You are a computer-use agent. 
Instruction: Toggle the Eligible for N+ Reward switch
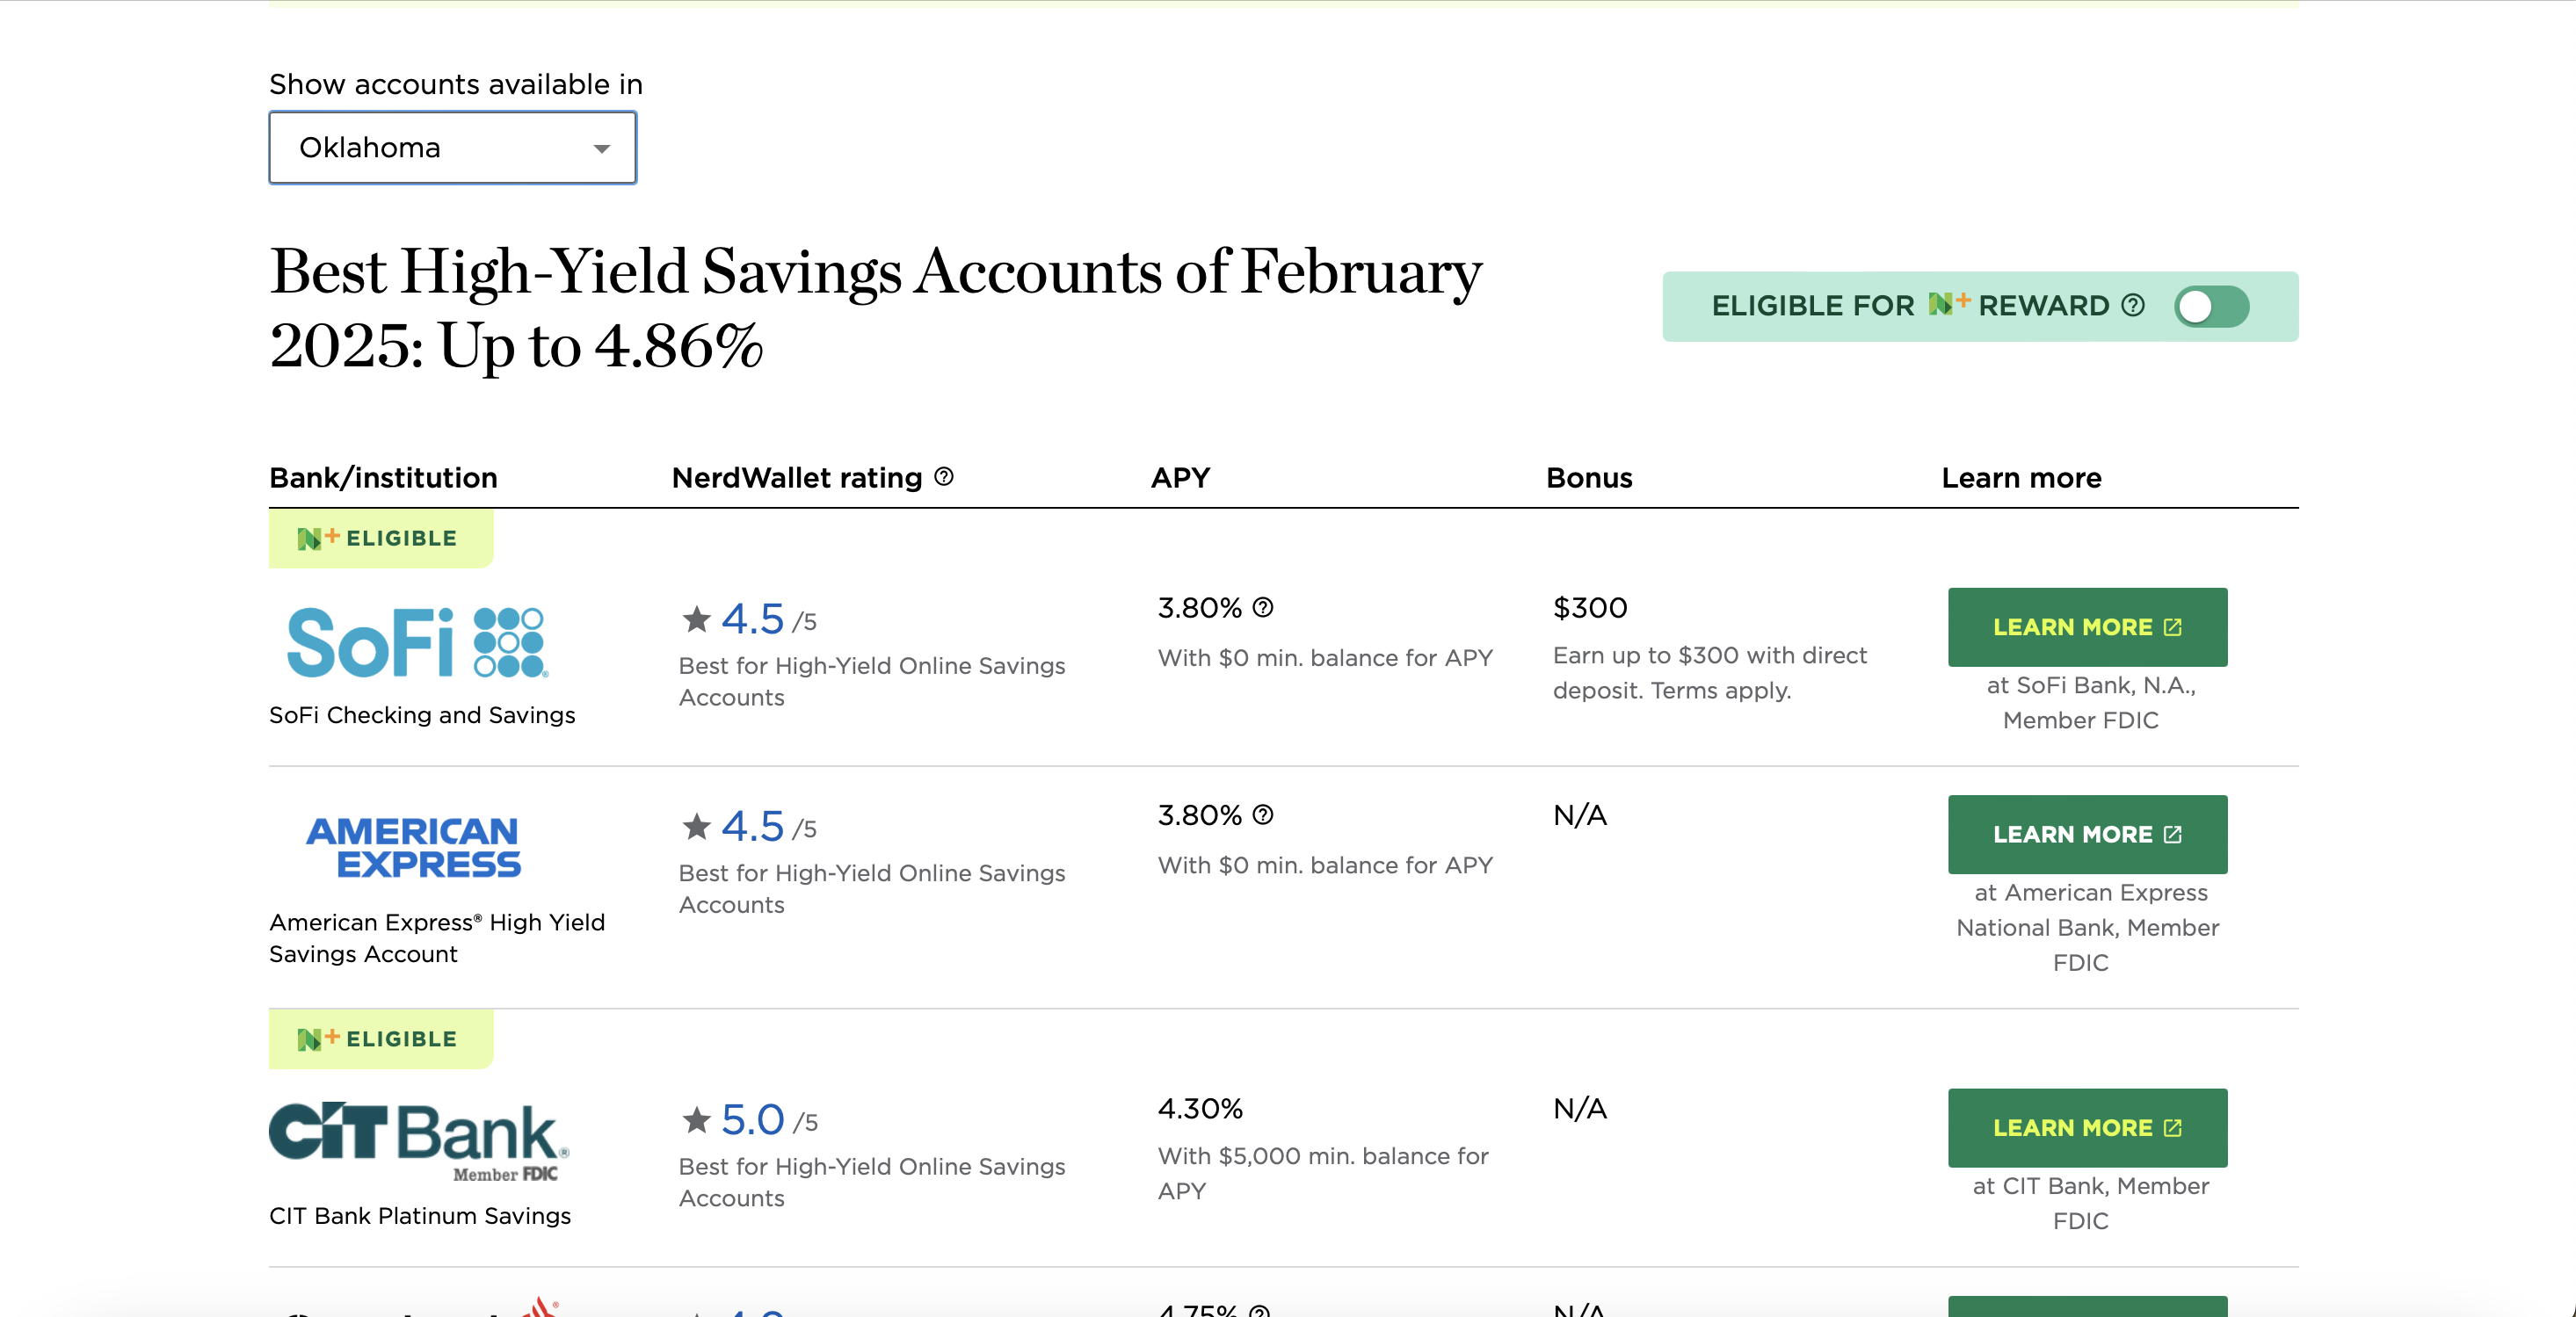tap(2211, 306)
